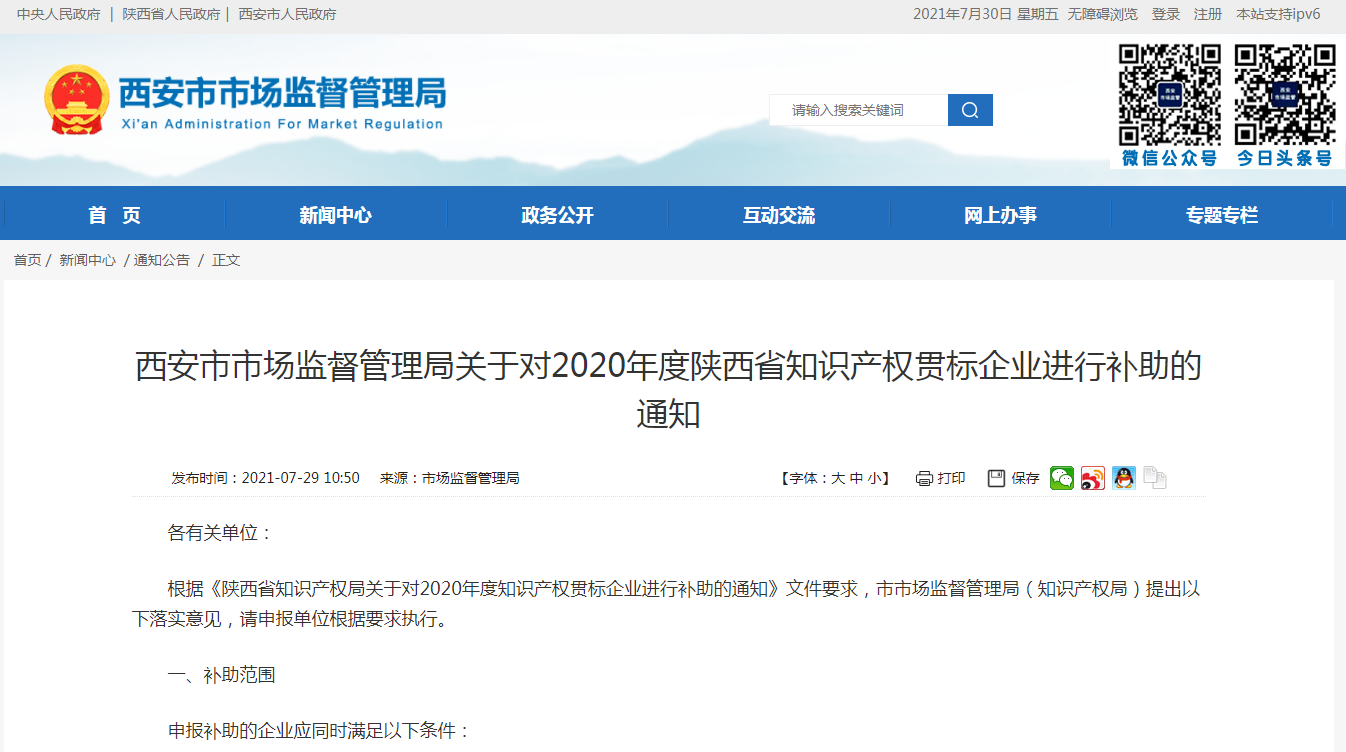Open 西安市人民政府 link
The height and width of the screenshot is (752, 1346).
(287, 14)
